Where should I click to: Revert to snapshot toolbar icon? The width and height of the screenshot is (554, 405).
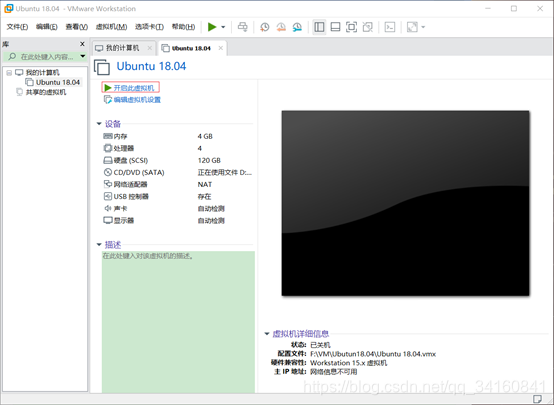281,27
